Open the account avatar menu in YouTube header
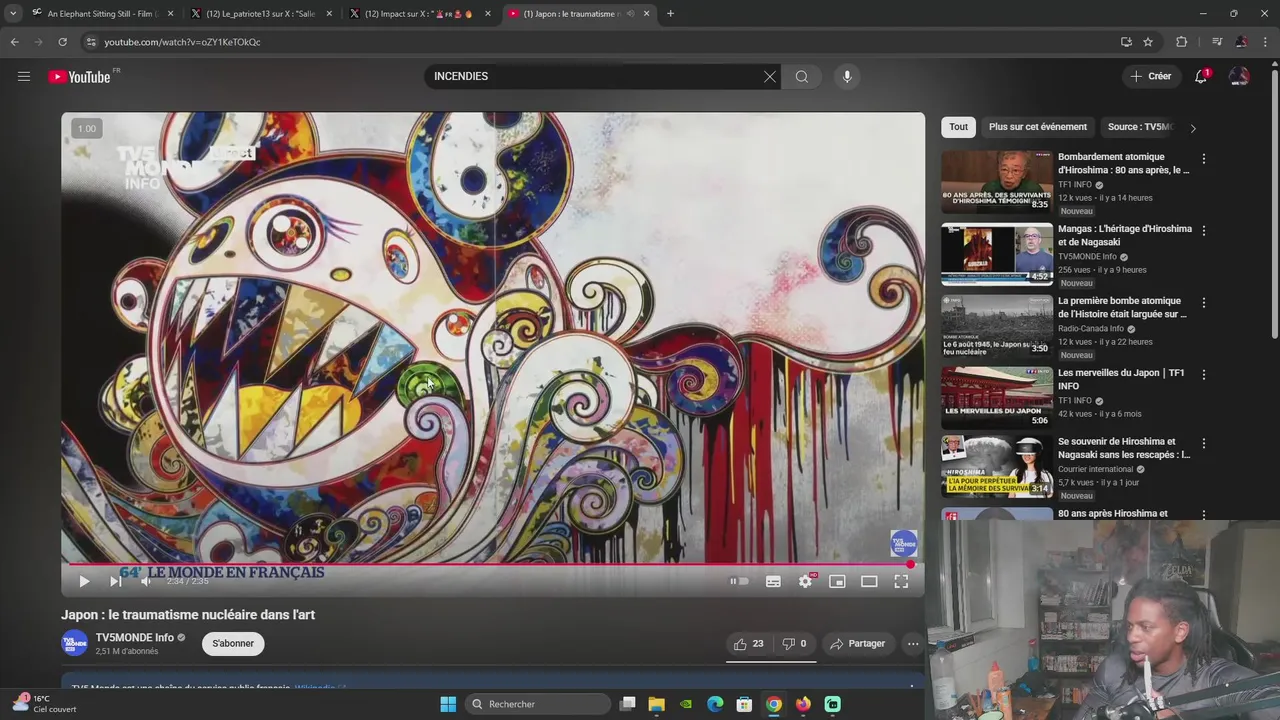 [1239, 76]
